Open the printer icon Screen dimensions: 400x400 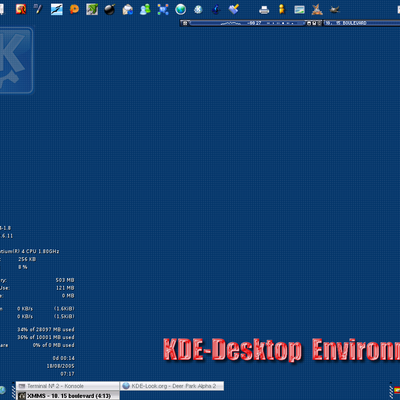264,10
